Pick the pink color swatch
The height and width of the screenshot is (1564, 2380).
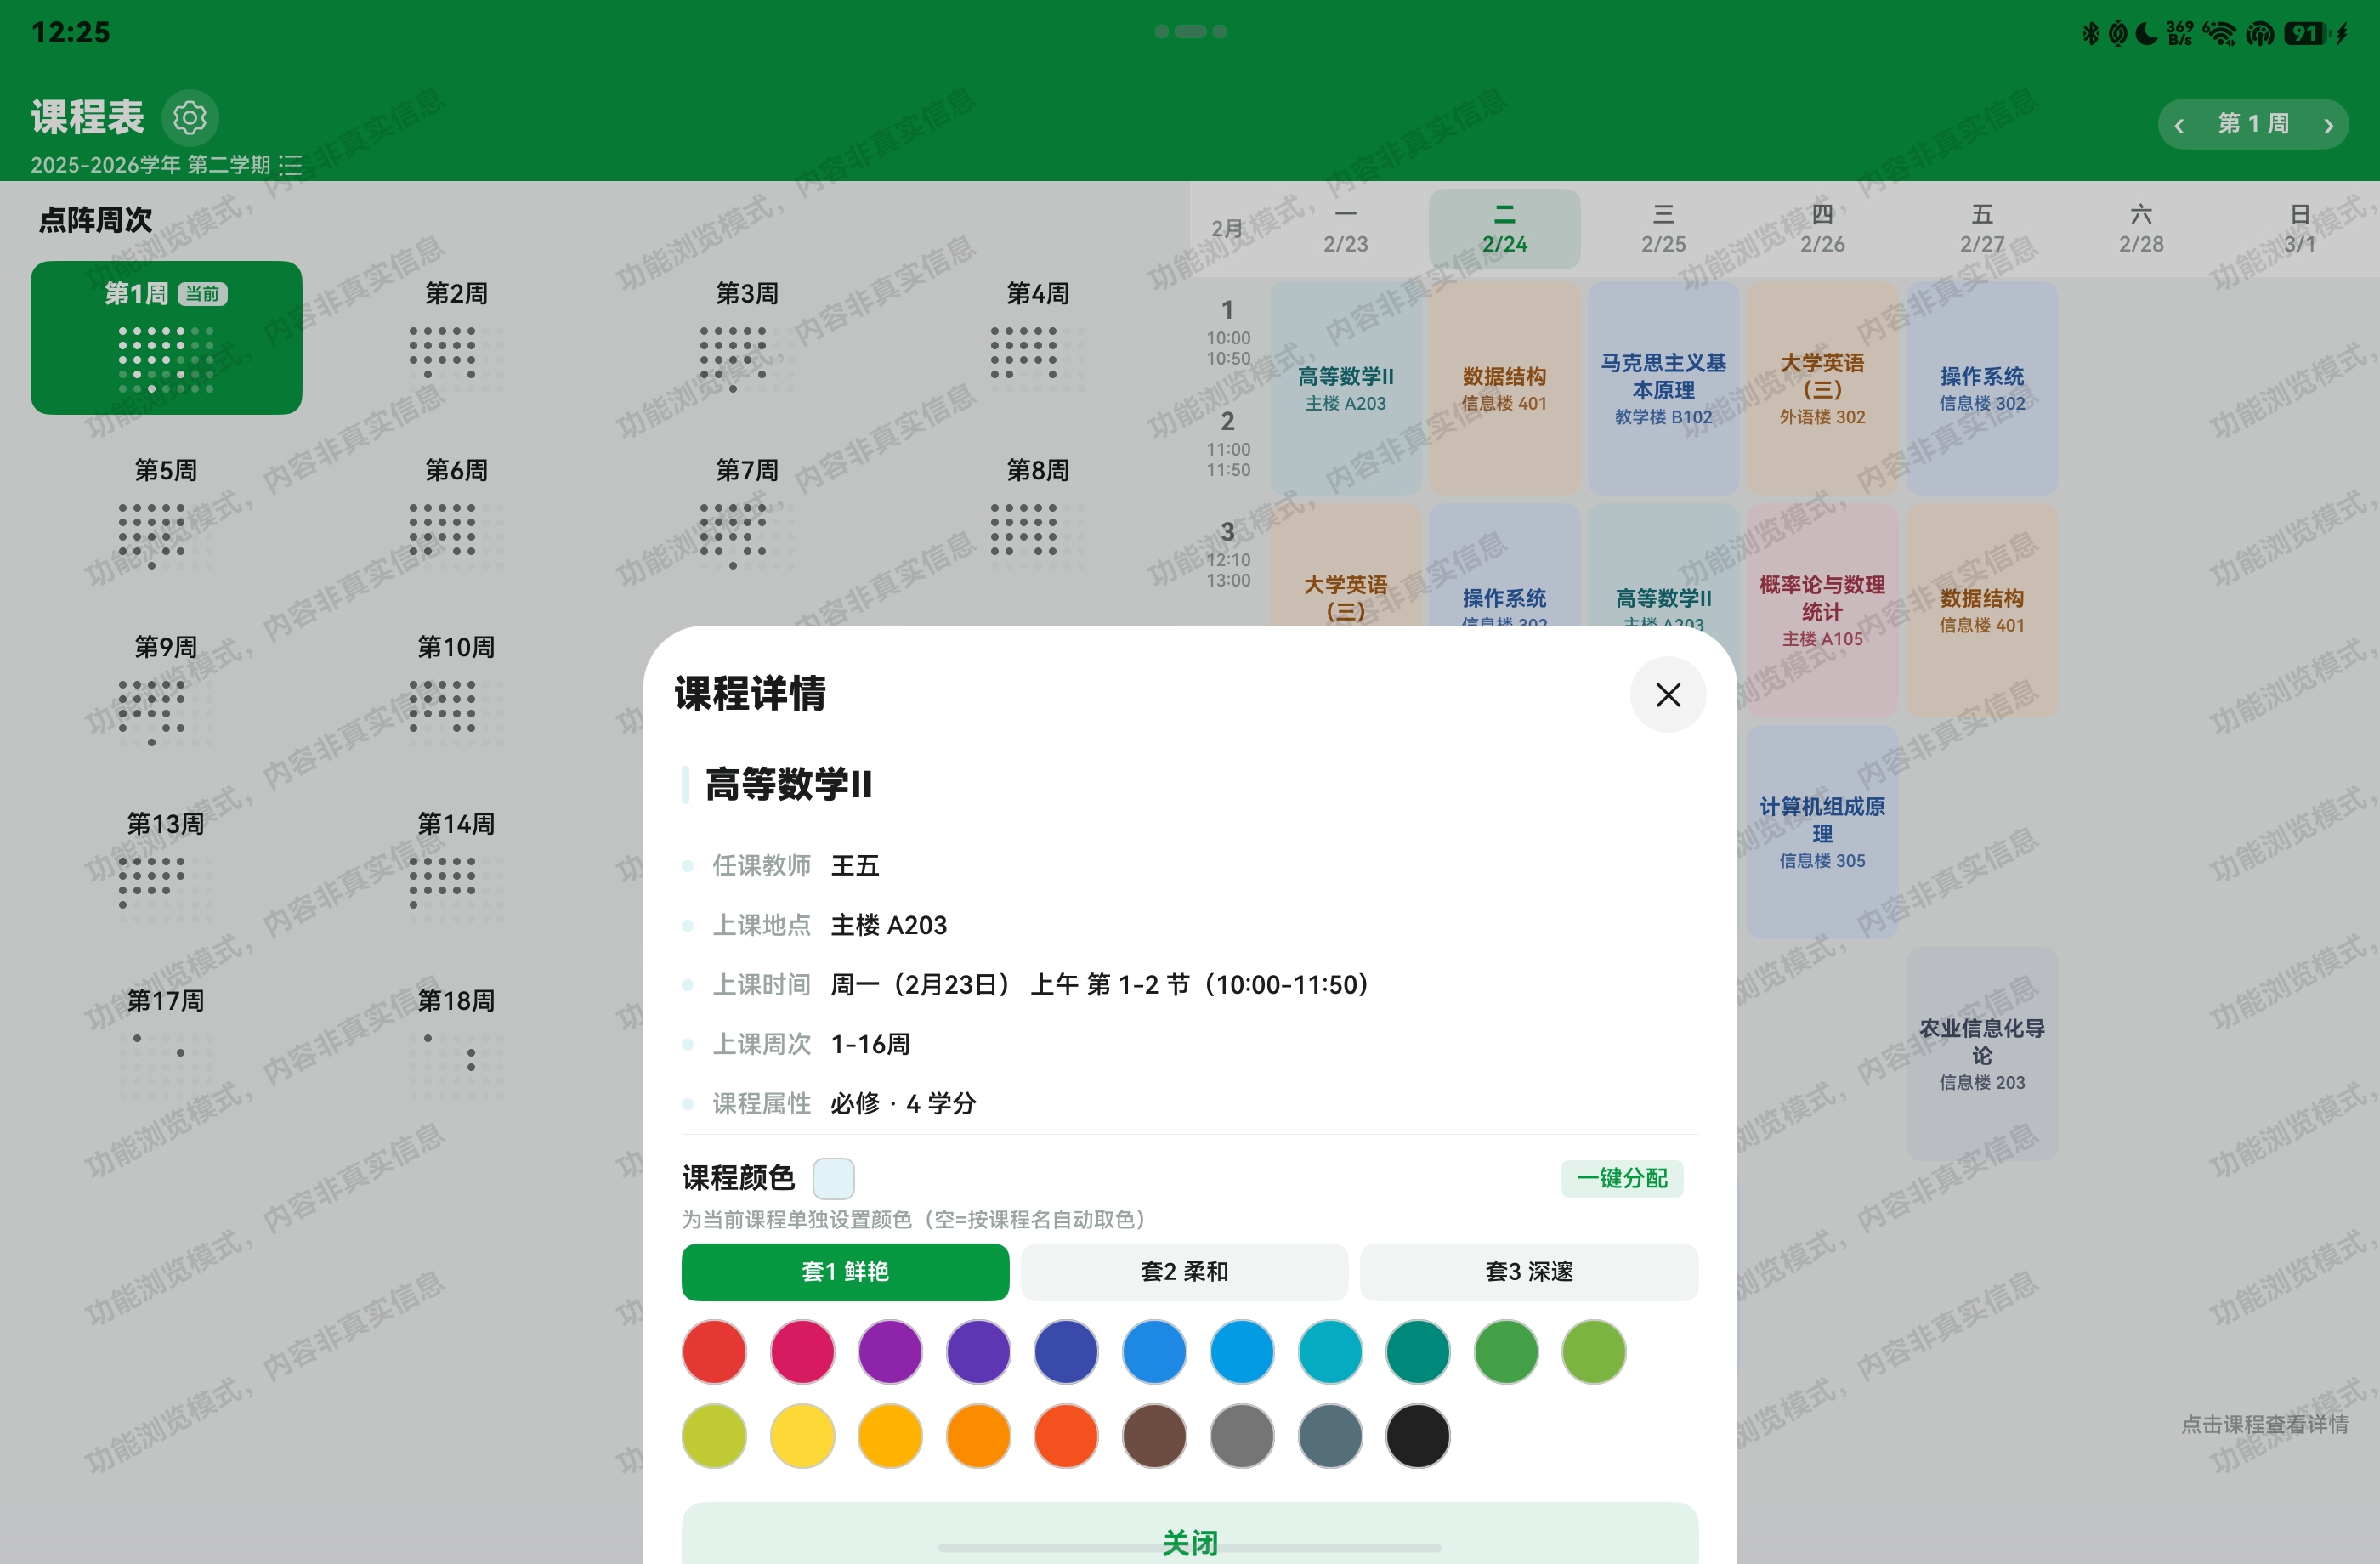(x=802, y=1352)
